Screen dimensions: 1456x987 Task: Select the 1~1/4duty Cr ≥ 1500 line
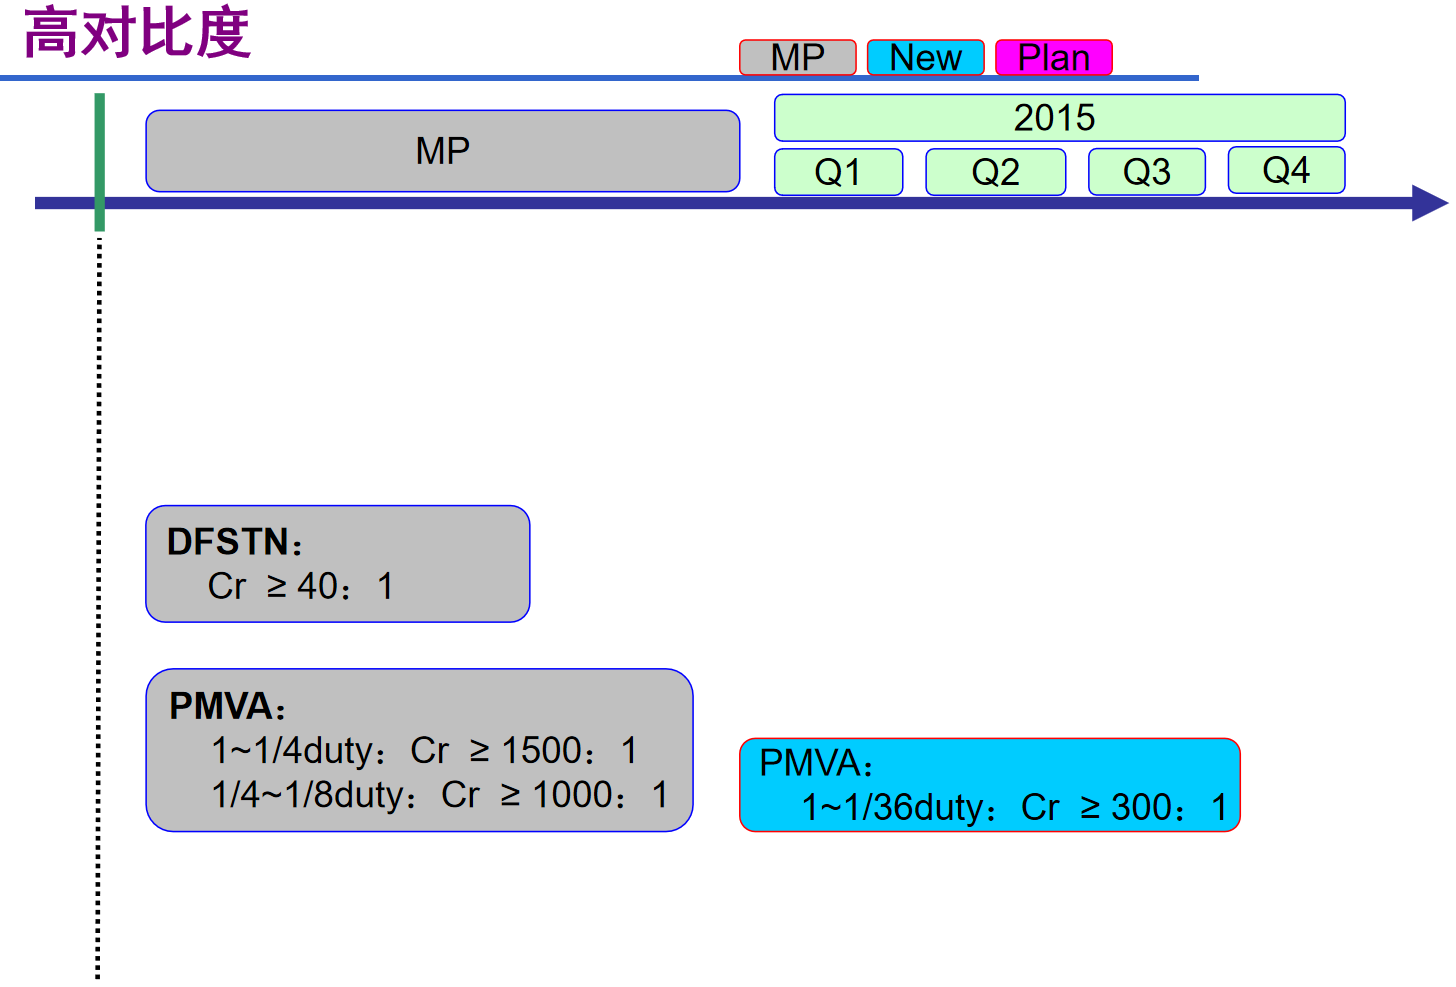tap(423, 750)
